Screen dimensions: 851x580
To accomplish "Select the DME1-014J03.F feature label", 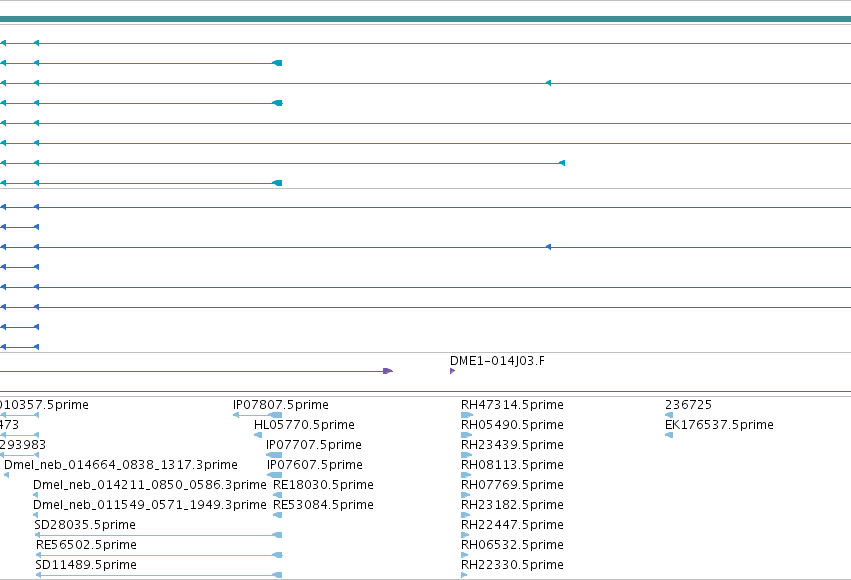I will (497, 361).
